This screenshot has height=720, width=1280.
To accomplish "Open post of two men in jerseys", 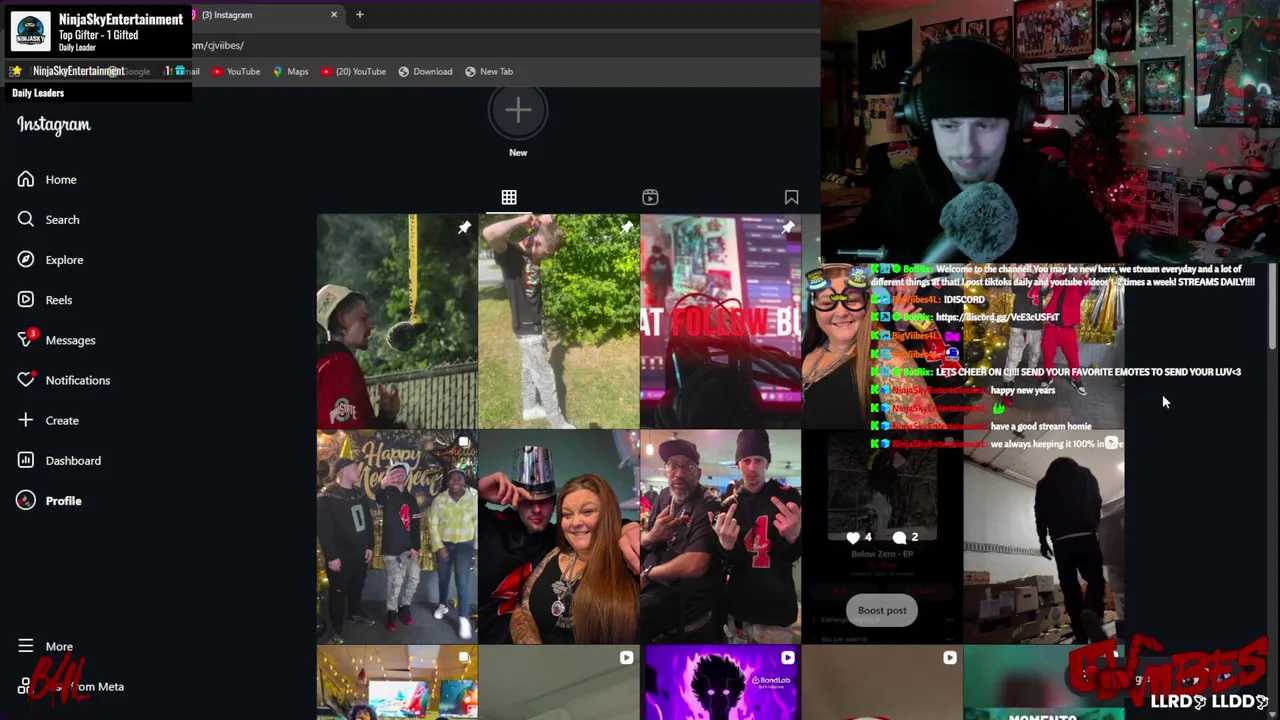I will pos(721,537).
